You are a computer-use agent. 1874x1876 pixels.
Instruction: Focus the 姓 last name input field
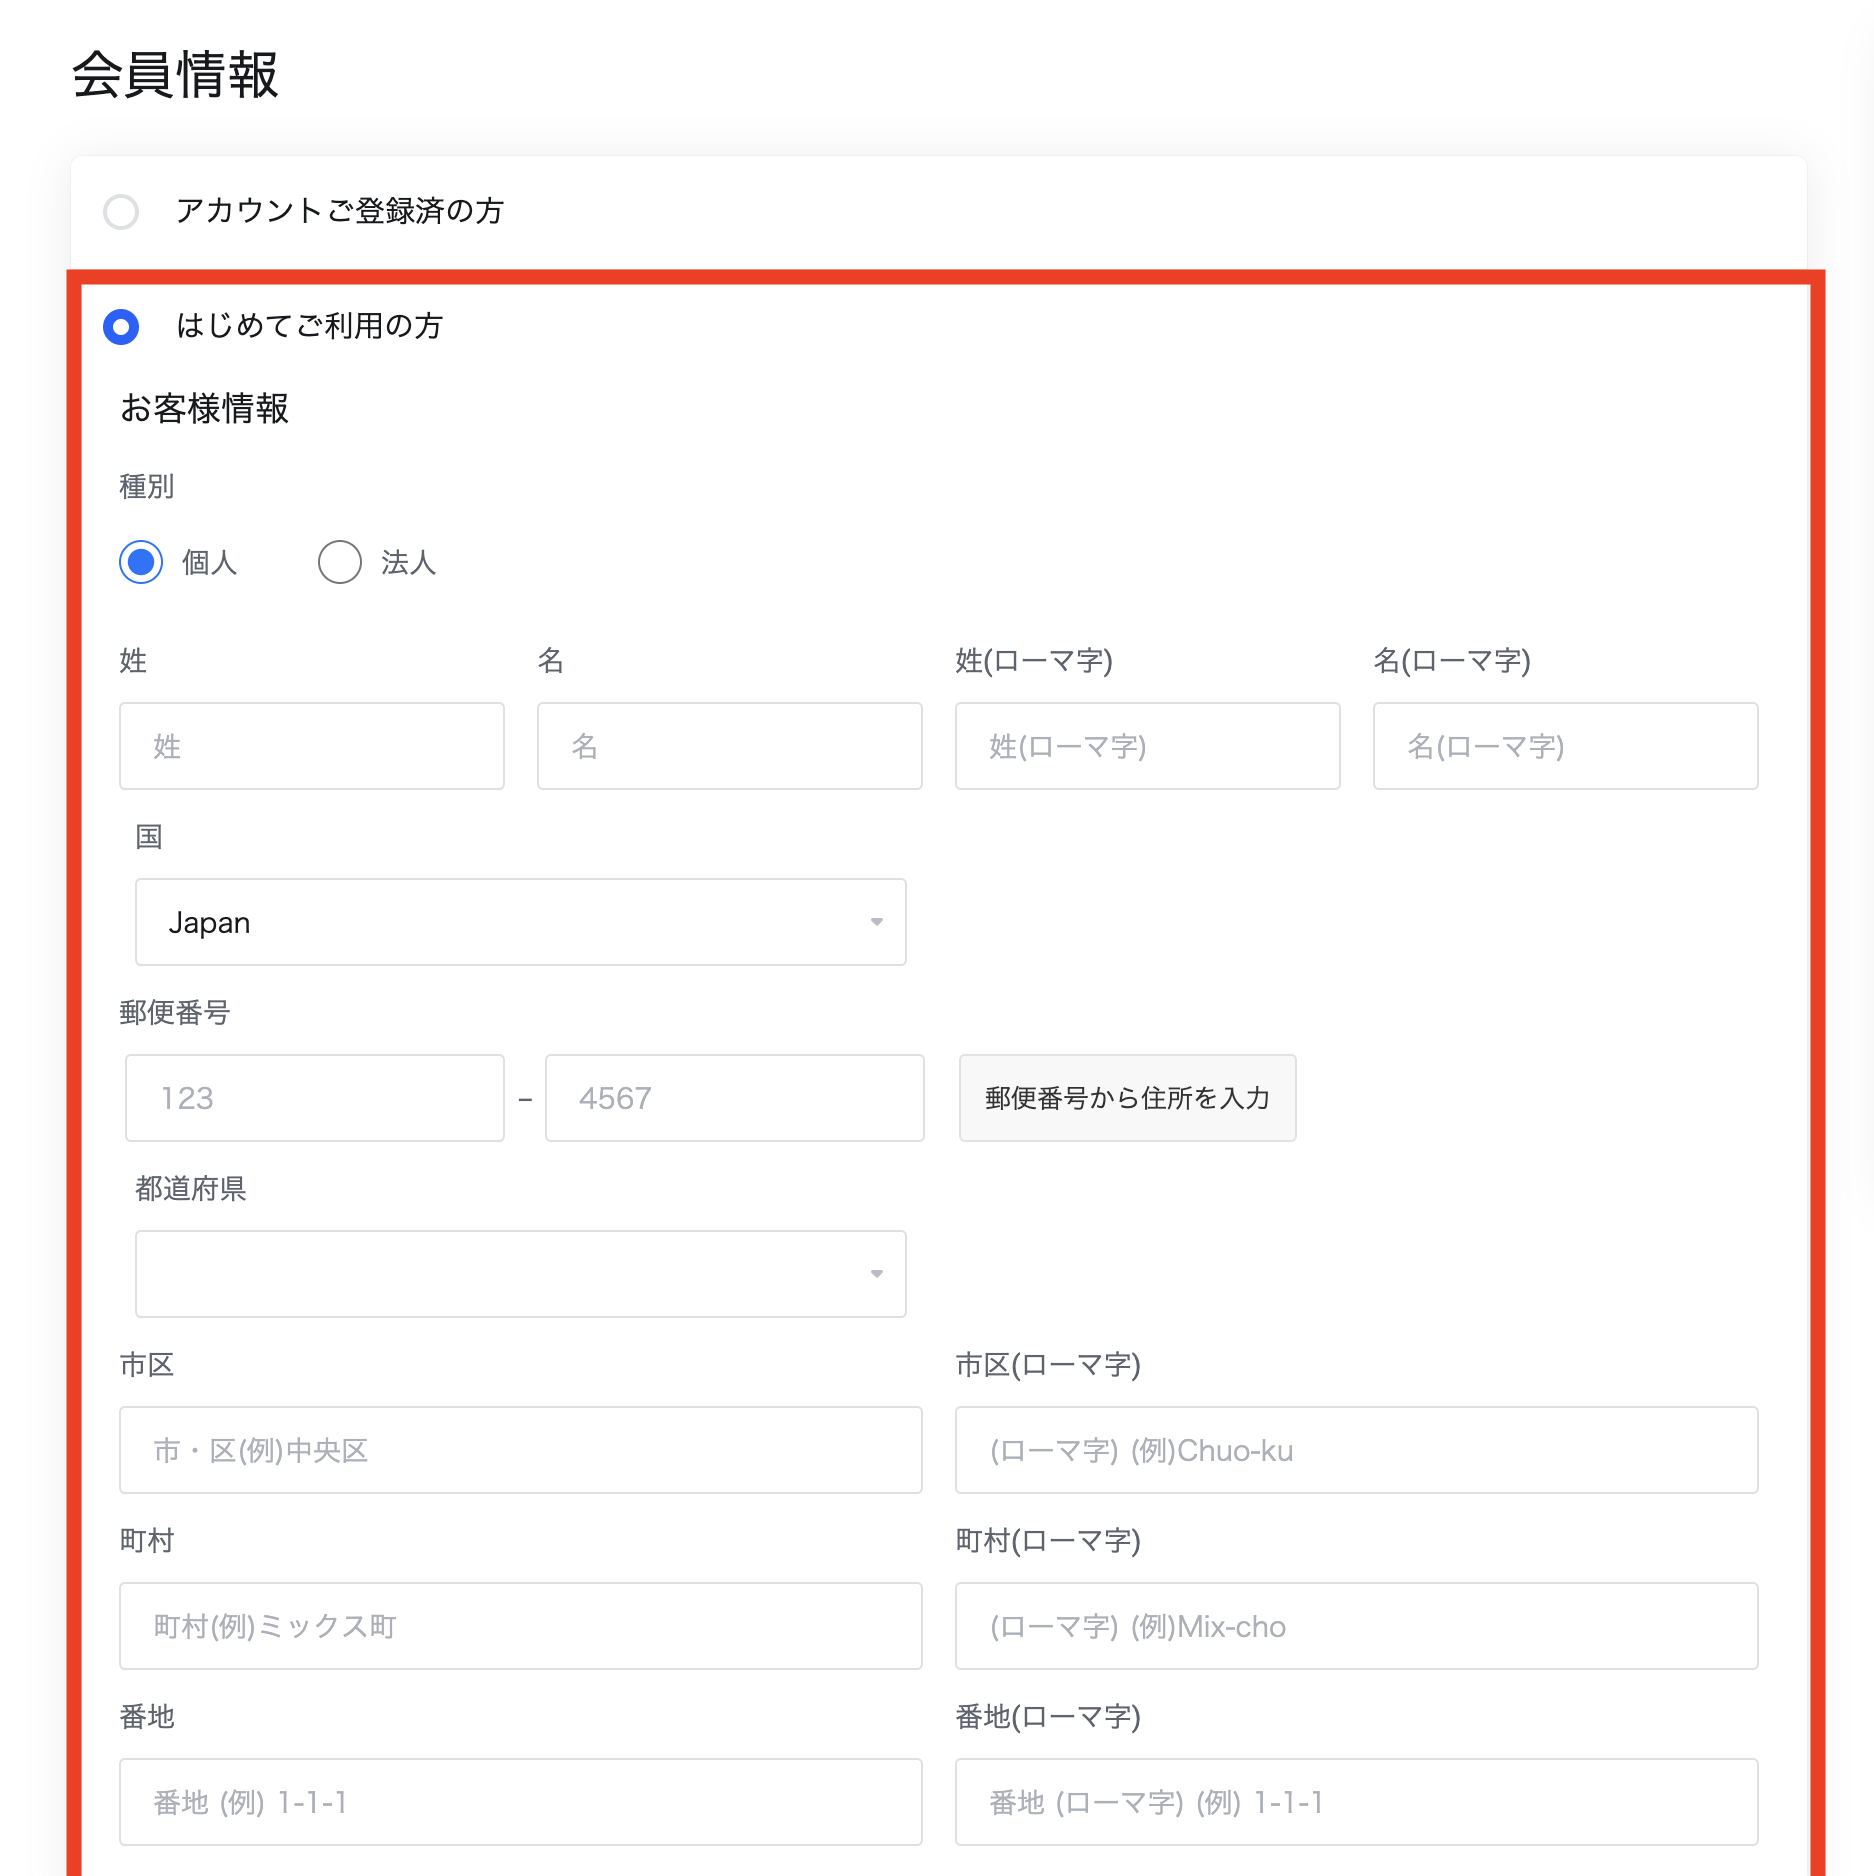[312, 746]
